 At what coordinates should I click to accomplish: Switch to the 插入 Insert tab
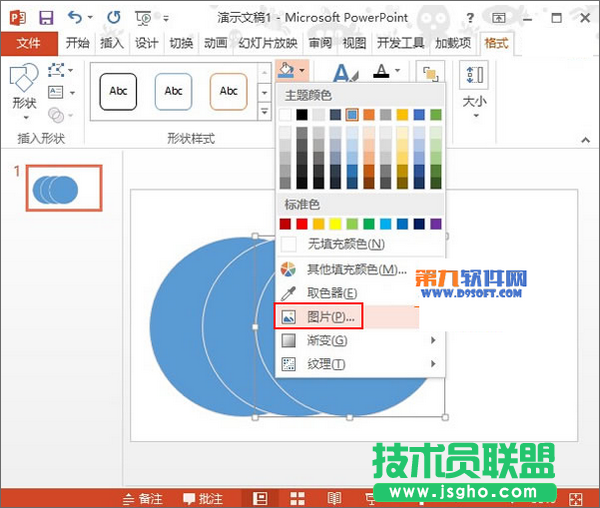point(112,43)
